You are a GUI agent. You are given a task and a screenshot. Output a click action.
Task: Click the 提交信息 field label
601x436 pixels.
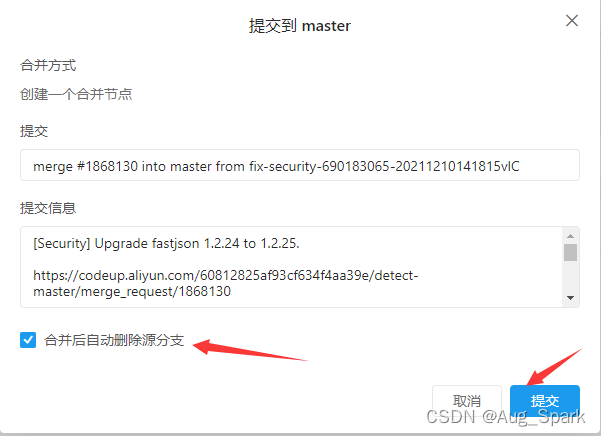click(x=48, y=208)
